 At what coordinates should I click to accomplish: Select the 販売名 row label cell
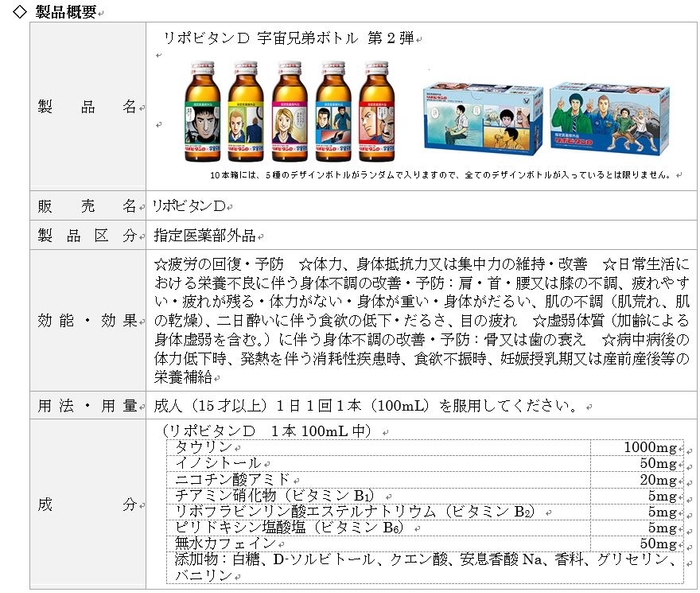pos(87,205)
